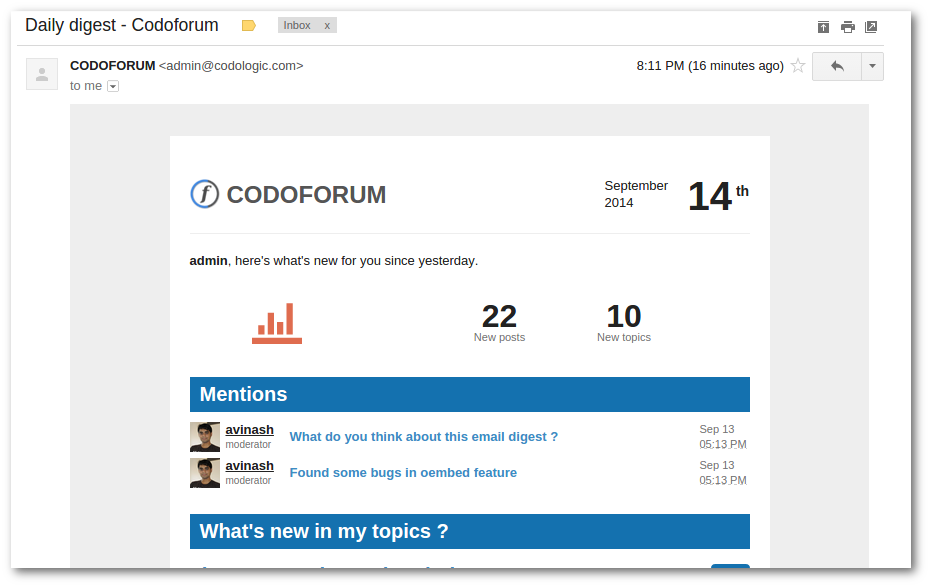Open 'What do you think about this email digest ?'
Viewport: 930px width, 587px height.
(423, 437)
